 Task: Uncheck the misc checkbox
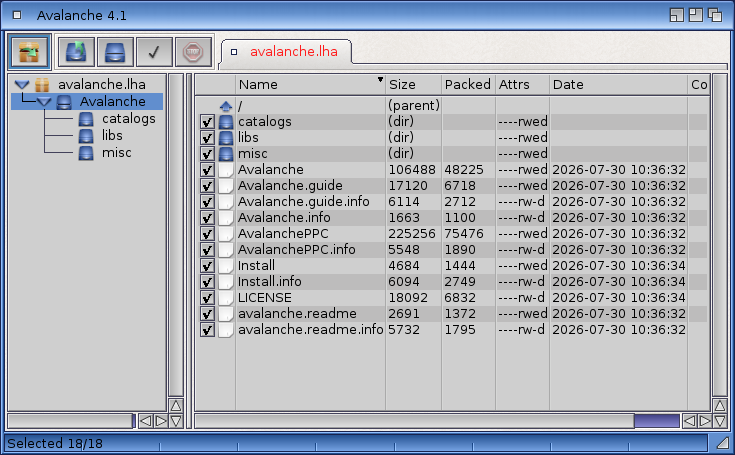tap(207, 154)
